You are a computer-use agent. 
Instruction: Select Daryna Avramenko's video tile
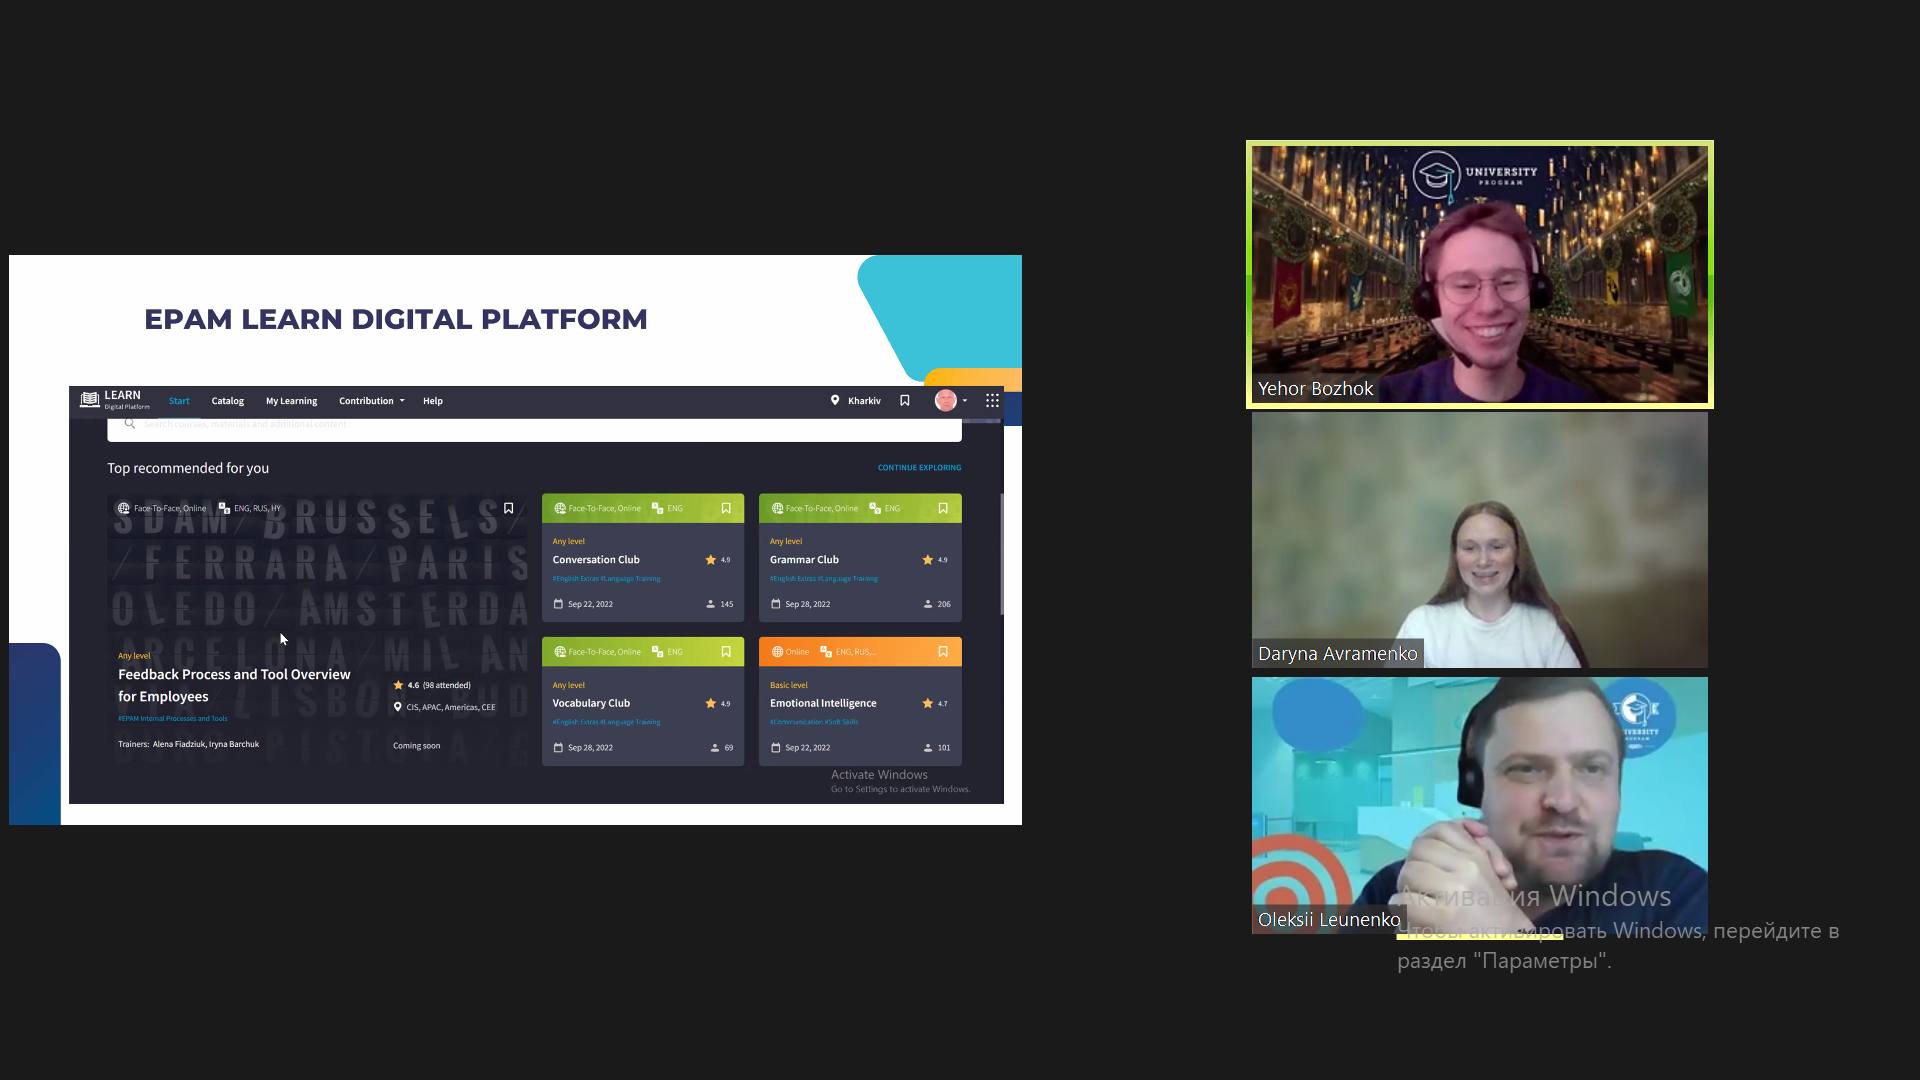(1479, 540)
